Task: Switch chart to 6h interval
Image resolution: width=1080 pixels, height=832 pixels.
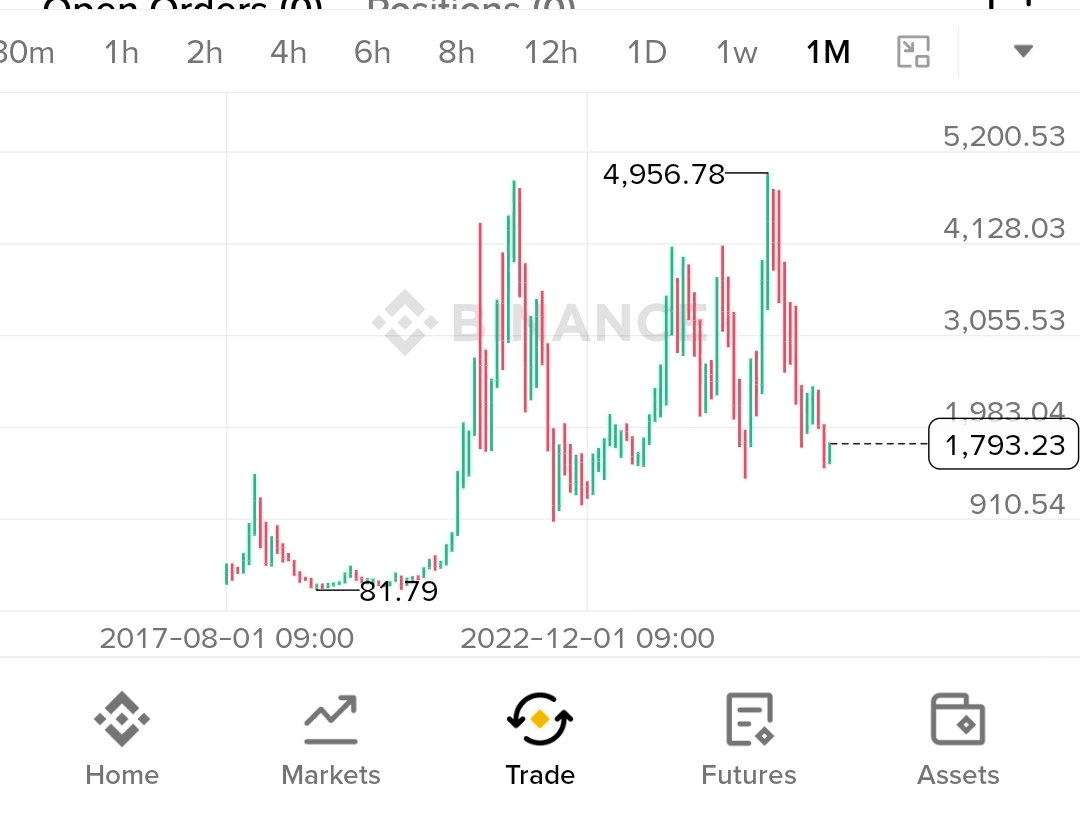Action: click(x=372, y=52)
